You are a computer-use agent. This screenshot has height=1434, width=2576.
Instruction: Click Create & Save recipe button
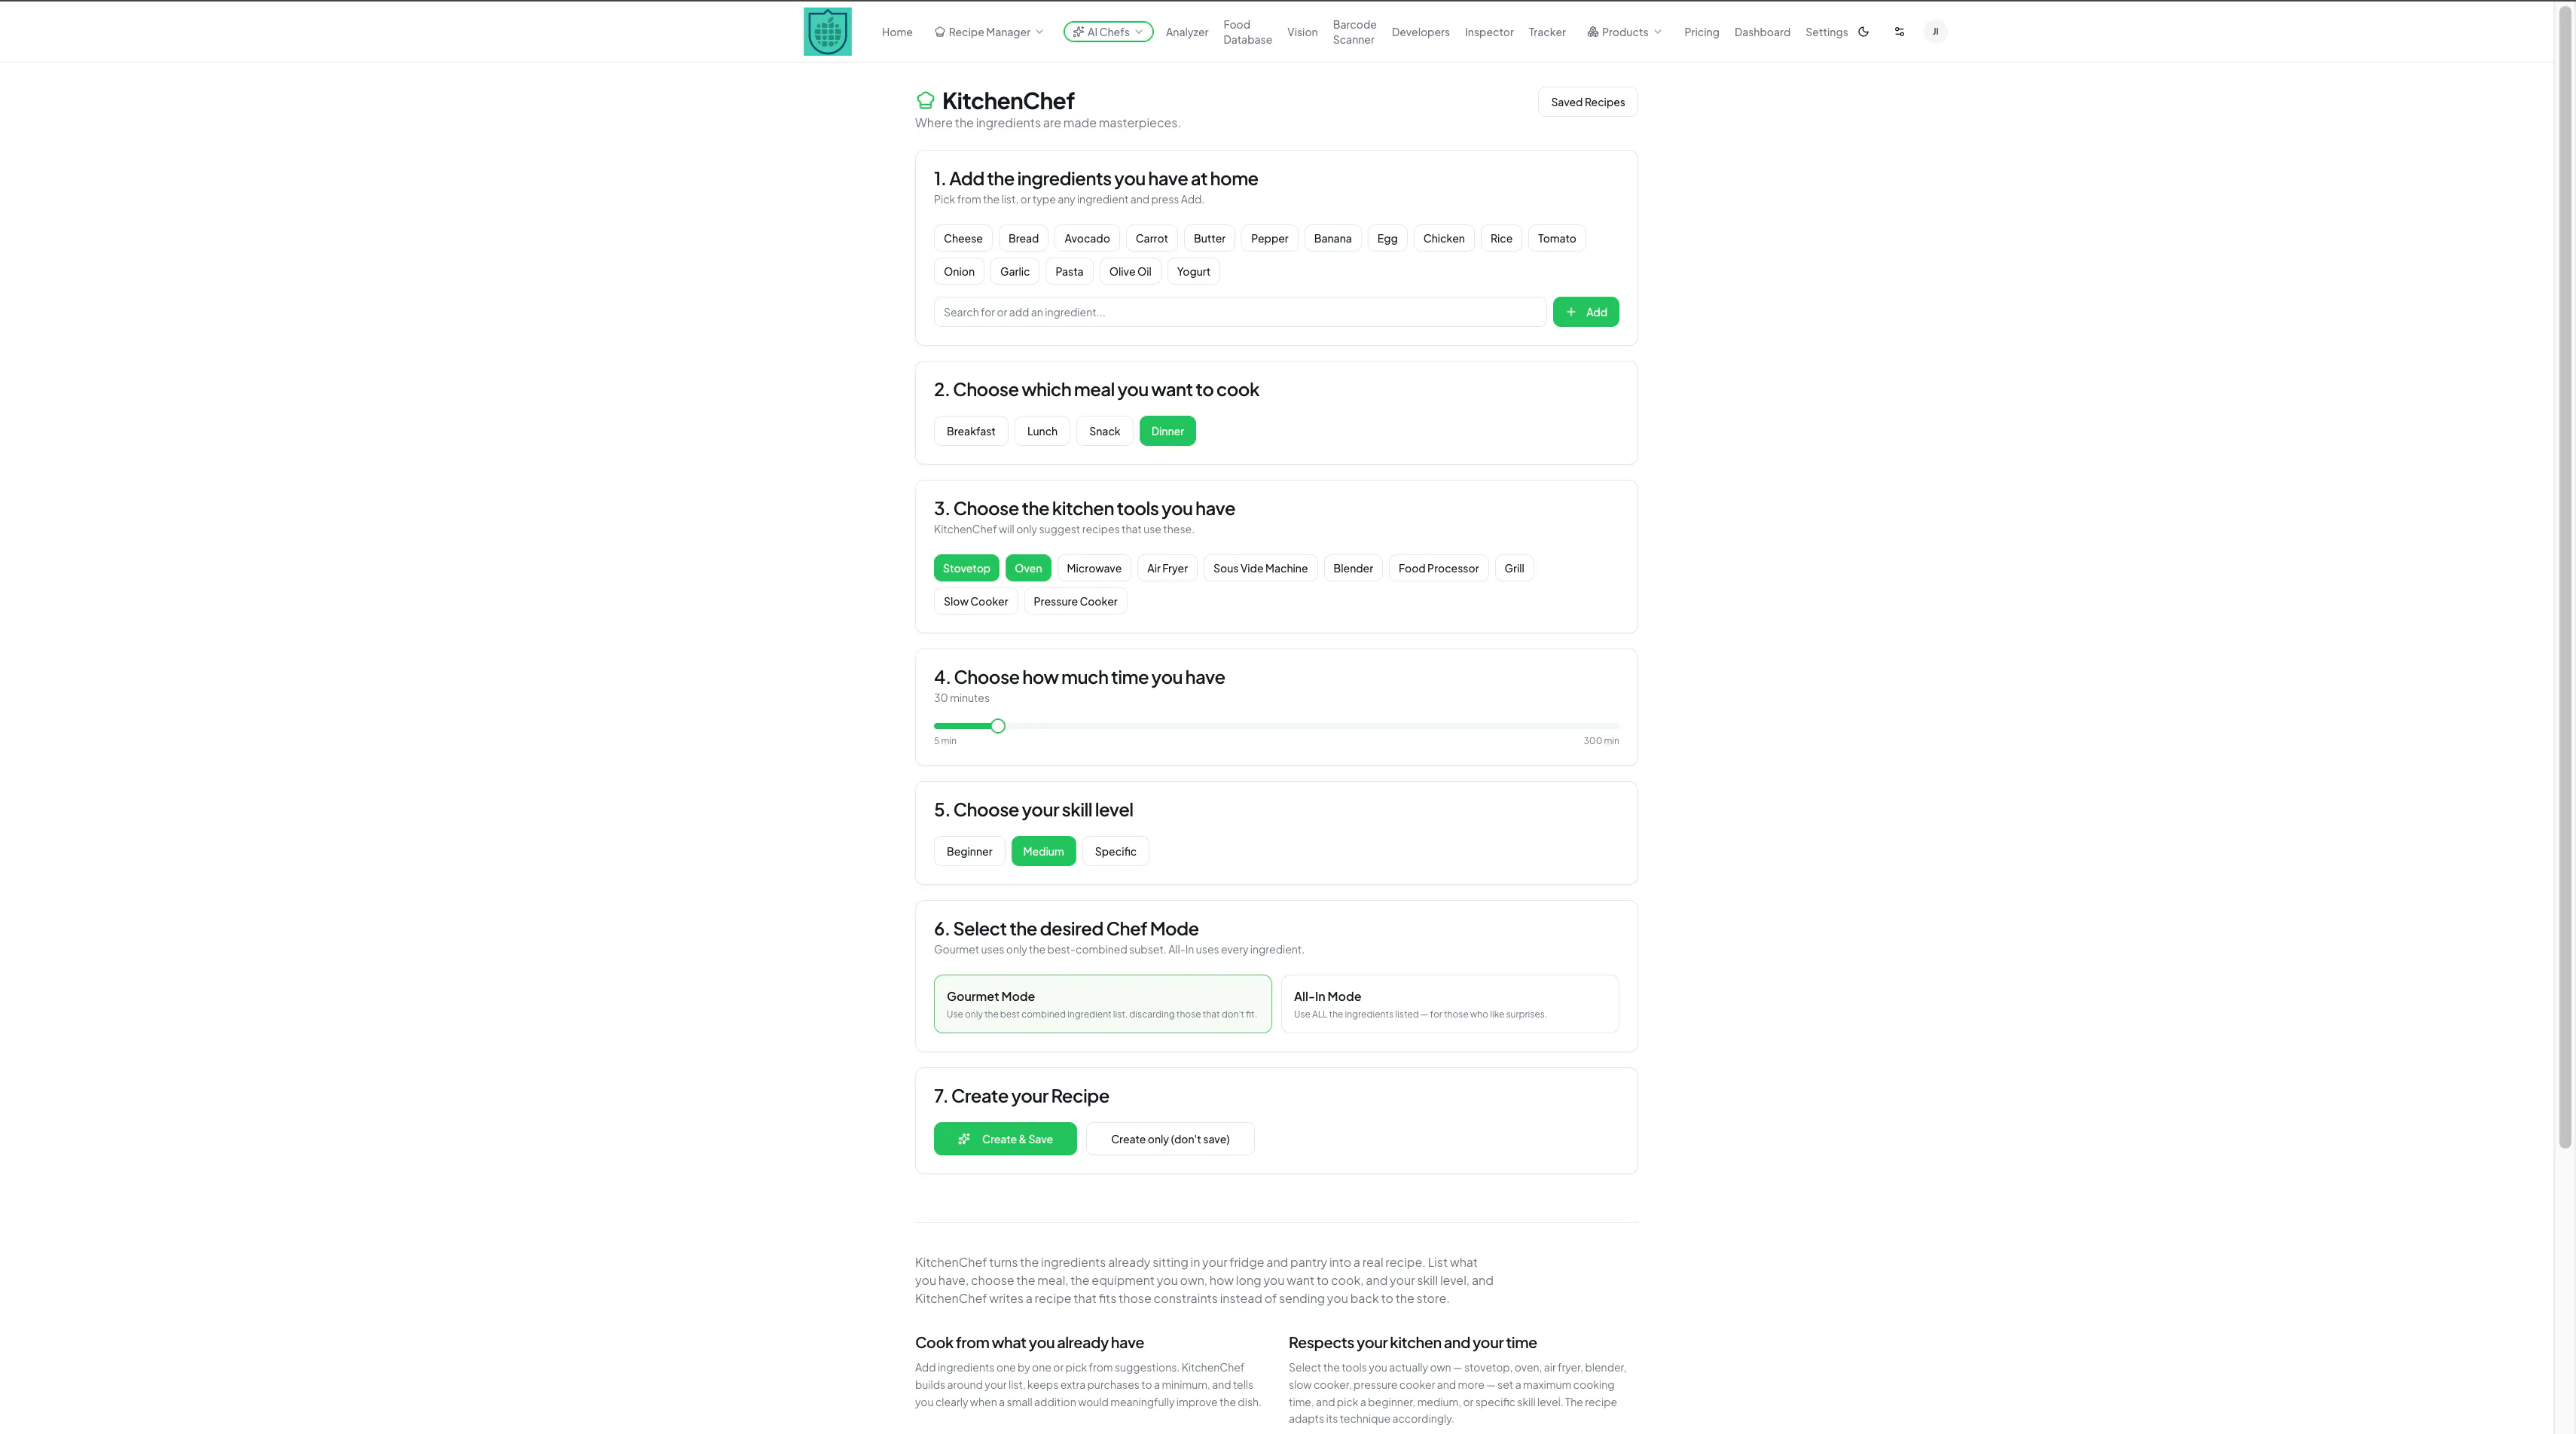tap(1005, 1139)
